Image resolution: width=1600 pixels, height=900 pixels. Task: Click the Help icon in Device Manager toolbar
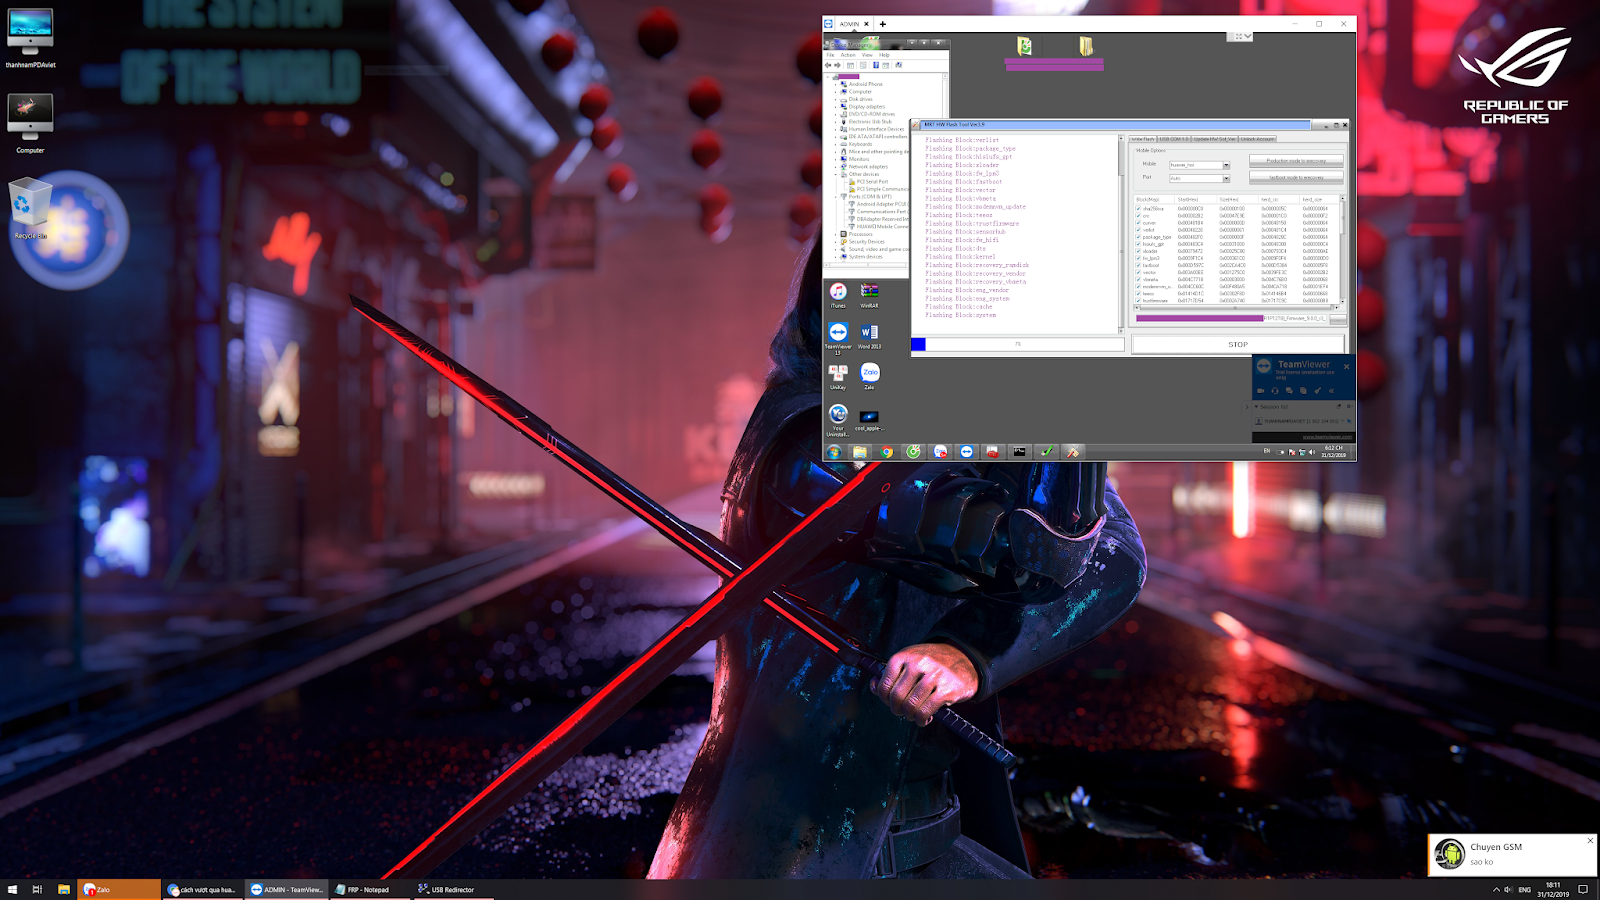(x=876, y=65)
